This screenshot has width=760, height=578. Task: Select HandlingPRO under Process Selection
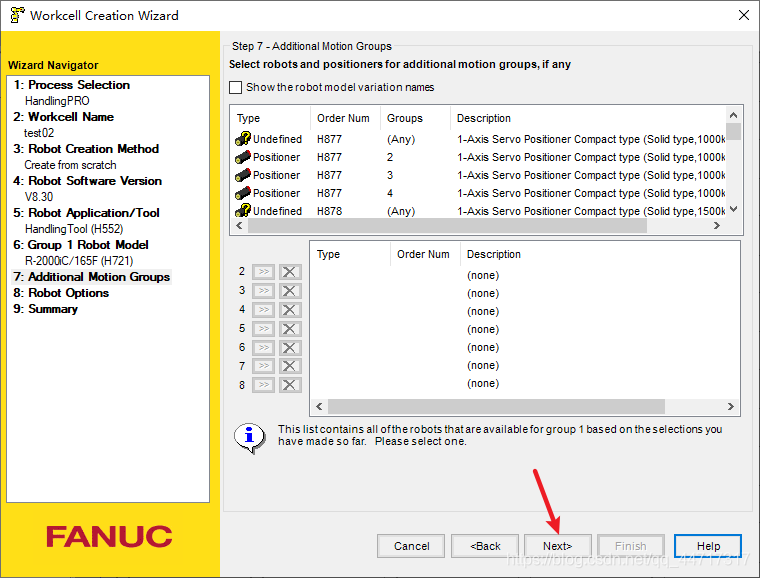[57, 101]
